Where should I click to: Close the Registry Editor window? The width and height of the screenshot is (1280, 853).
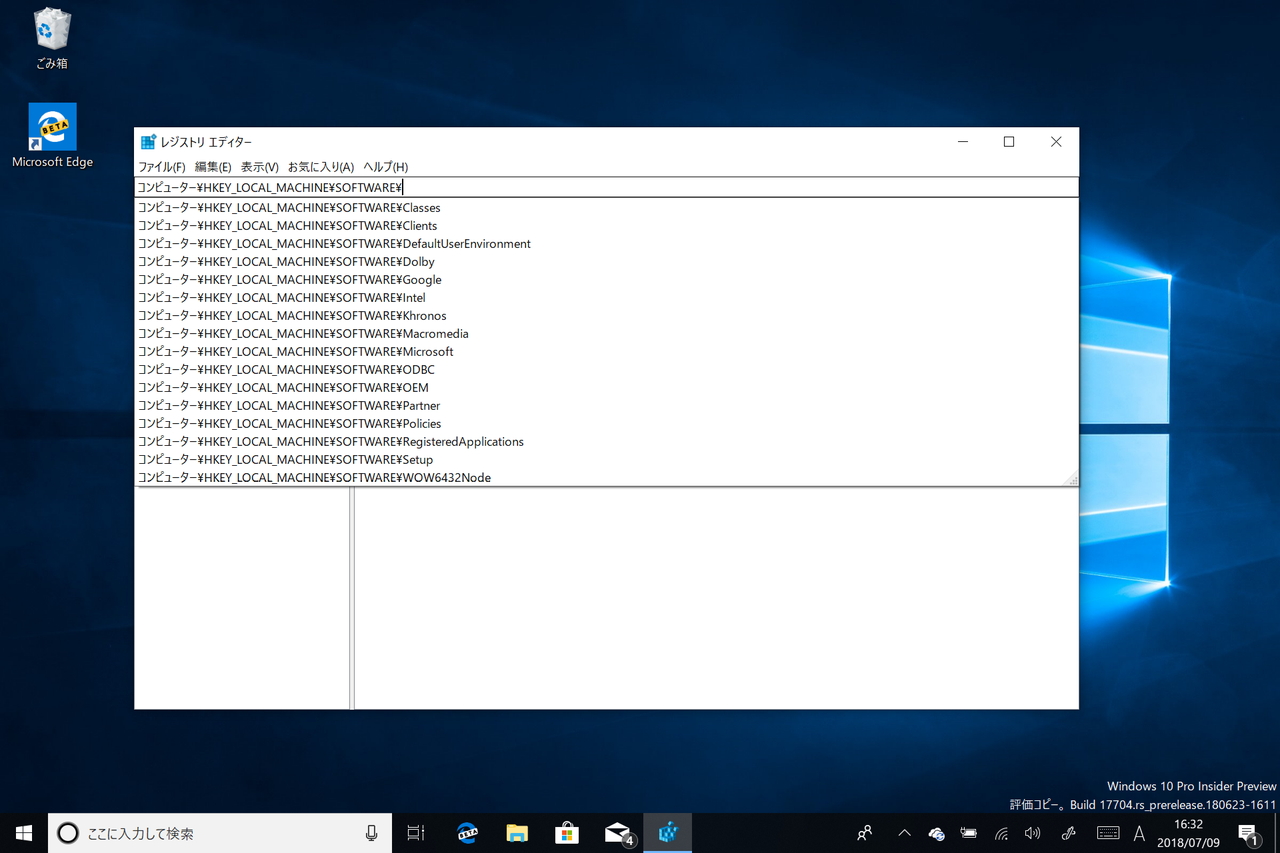coord(1056,142)
